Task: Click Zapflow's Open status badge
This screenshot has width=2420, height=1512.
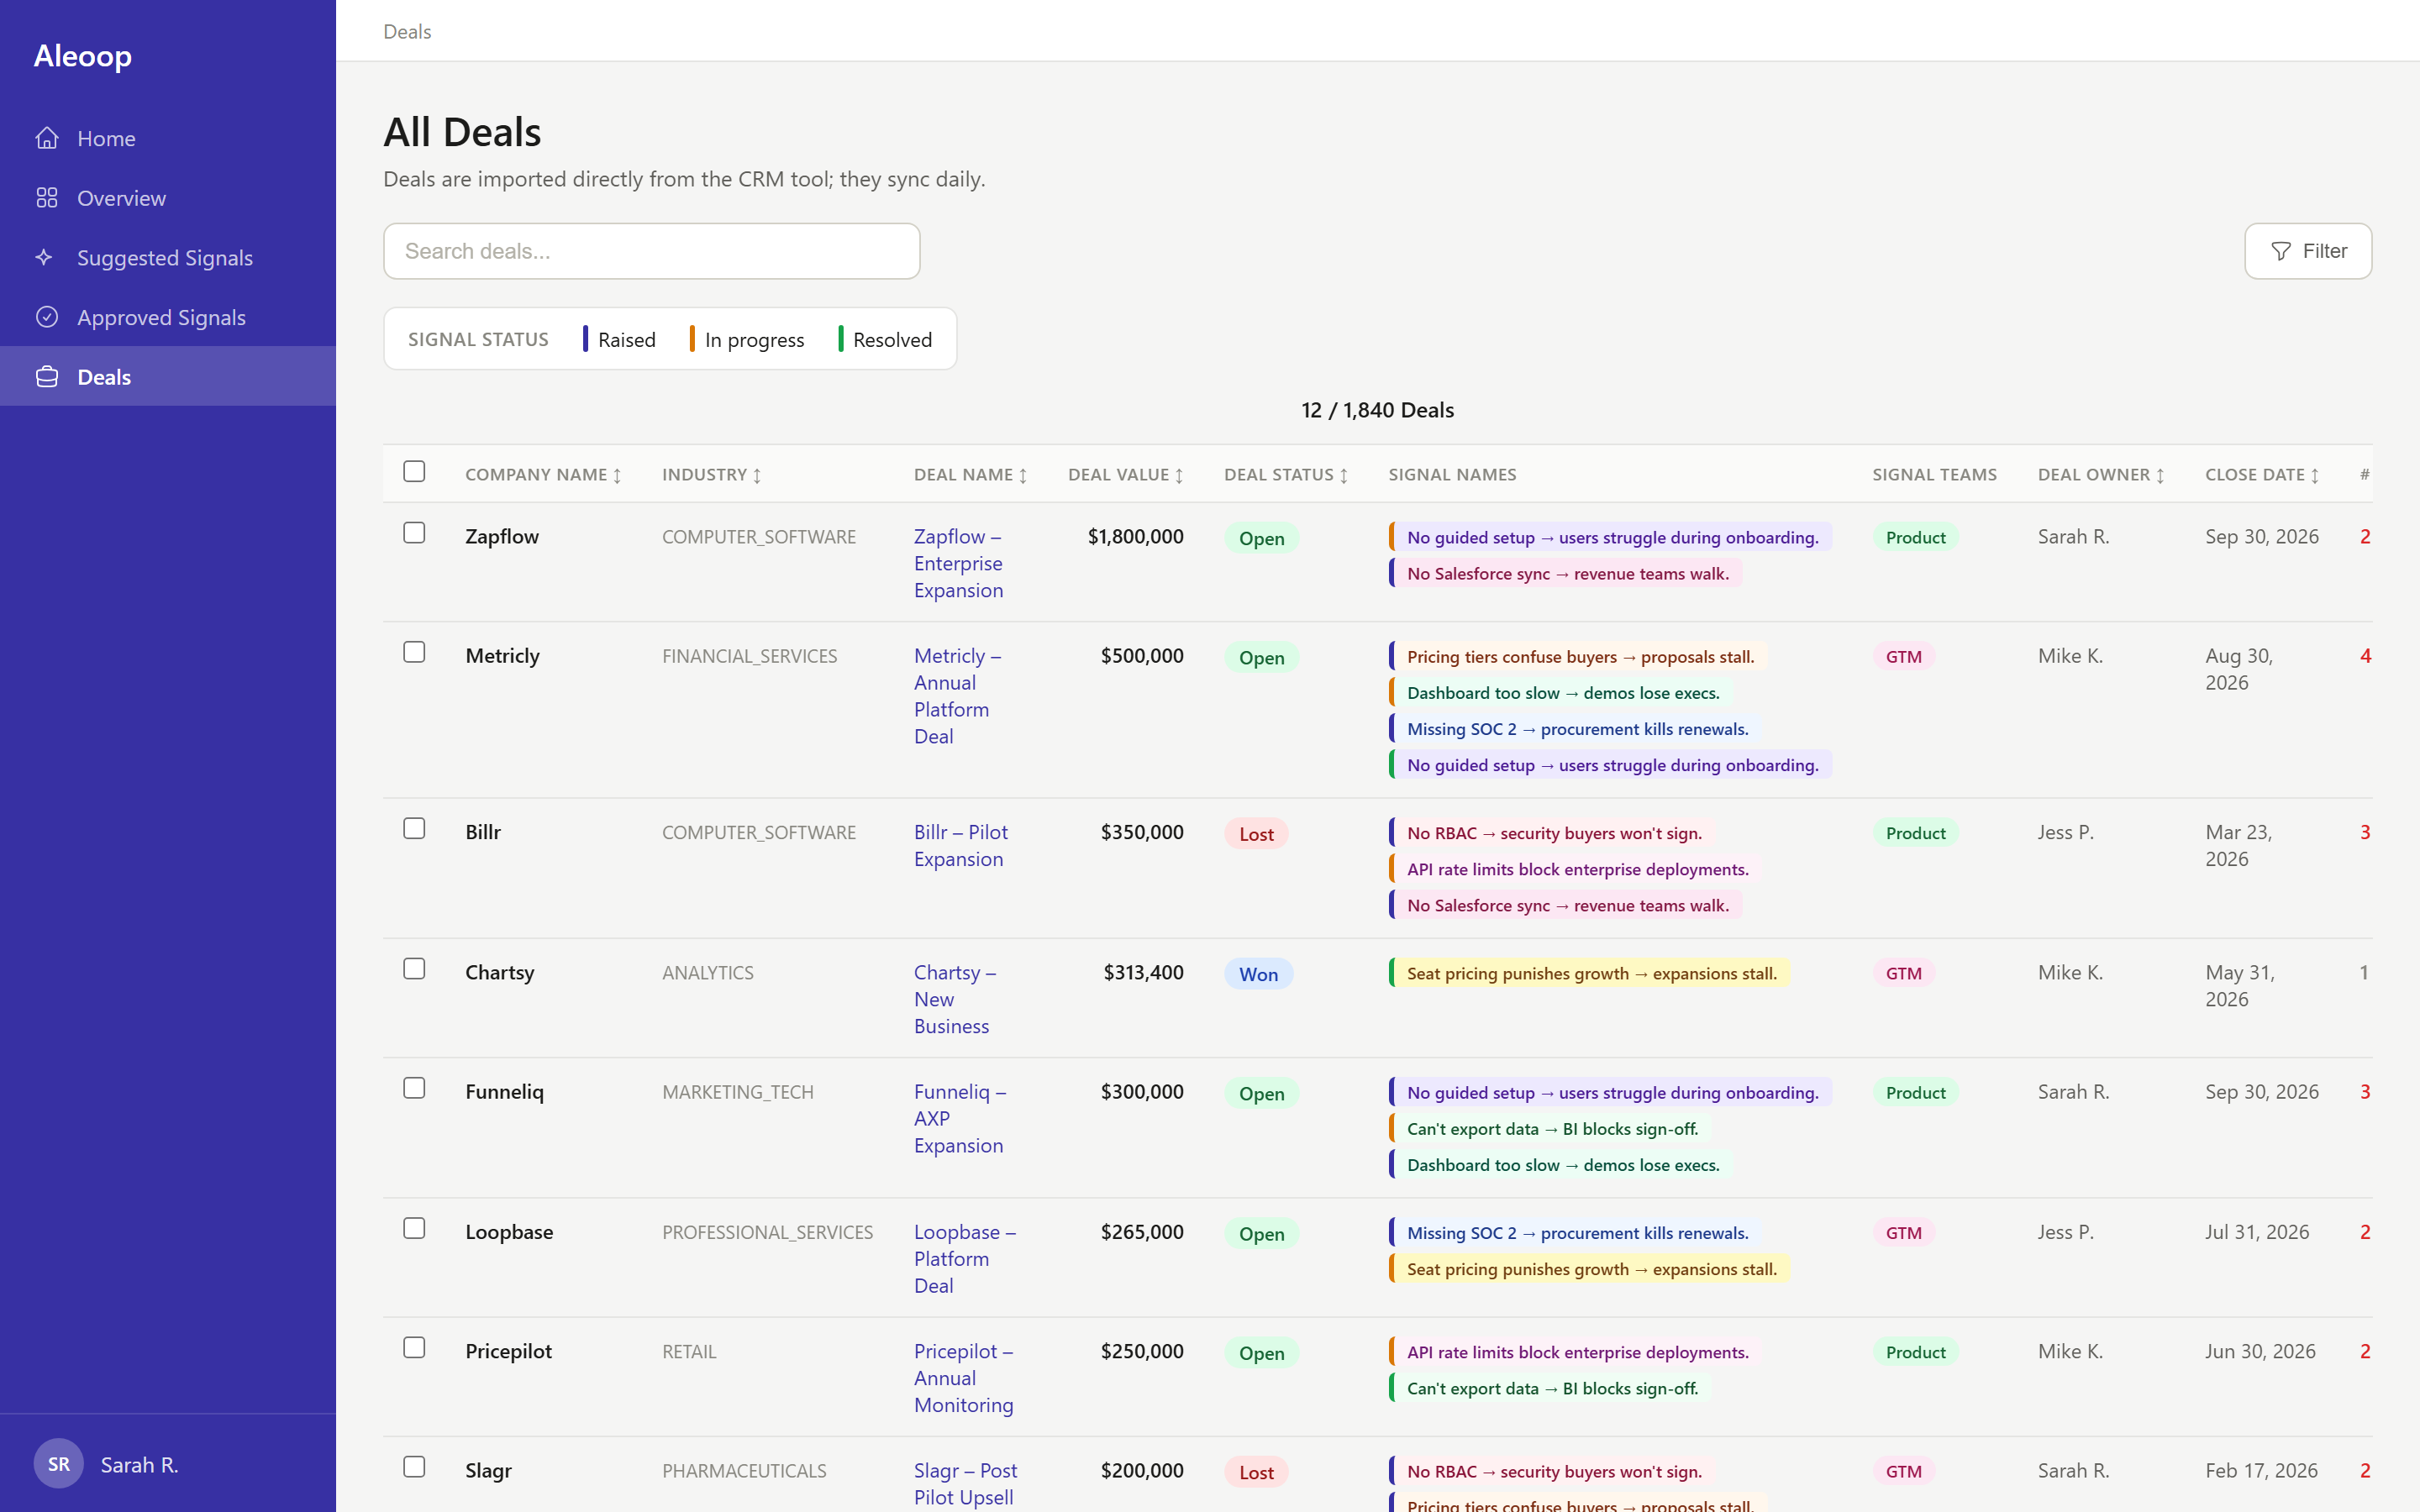Action: point(1262,538)
